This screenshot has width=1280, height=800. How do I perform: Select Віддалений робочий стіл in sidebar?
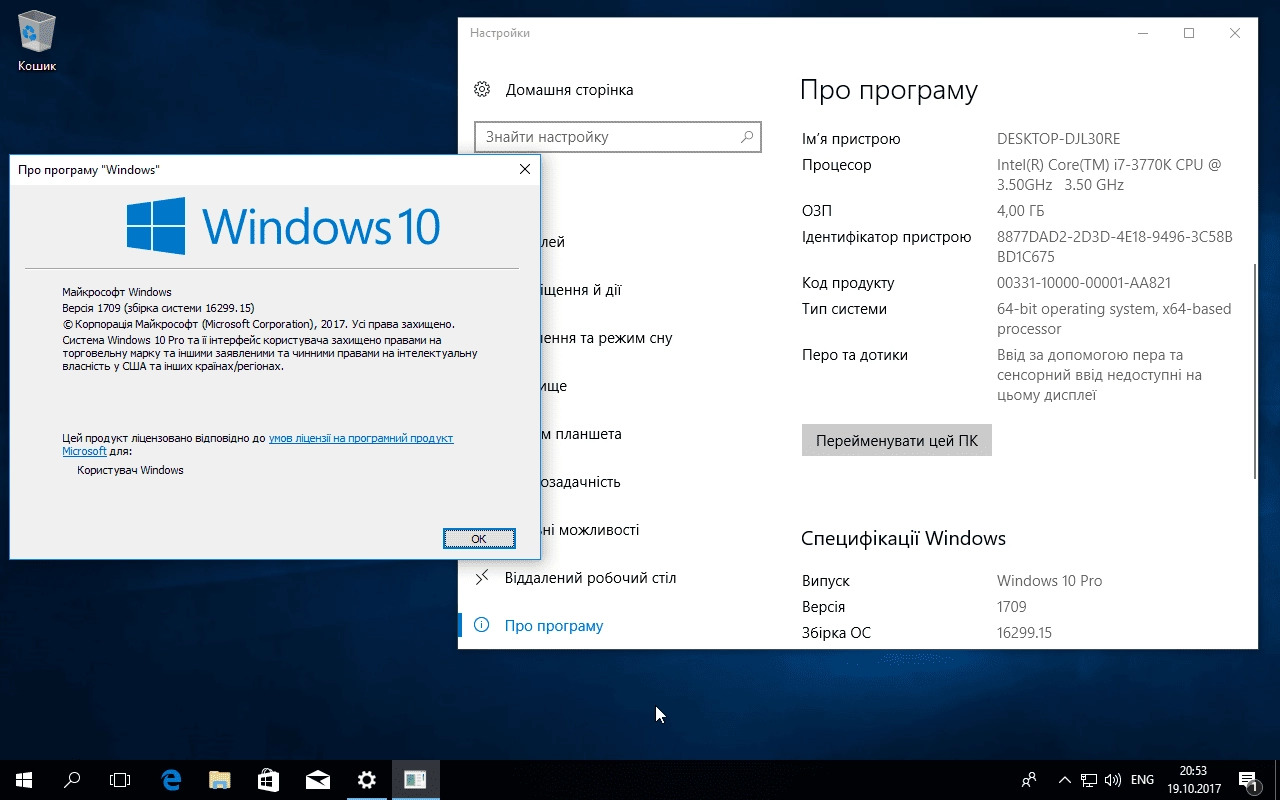coord(590,578)
